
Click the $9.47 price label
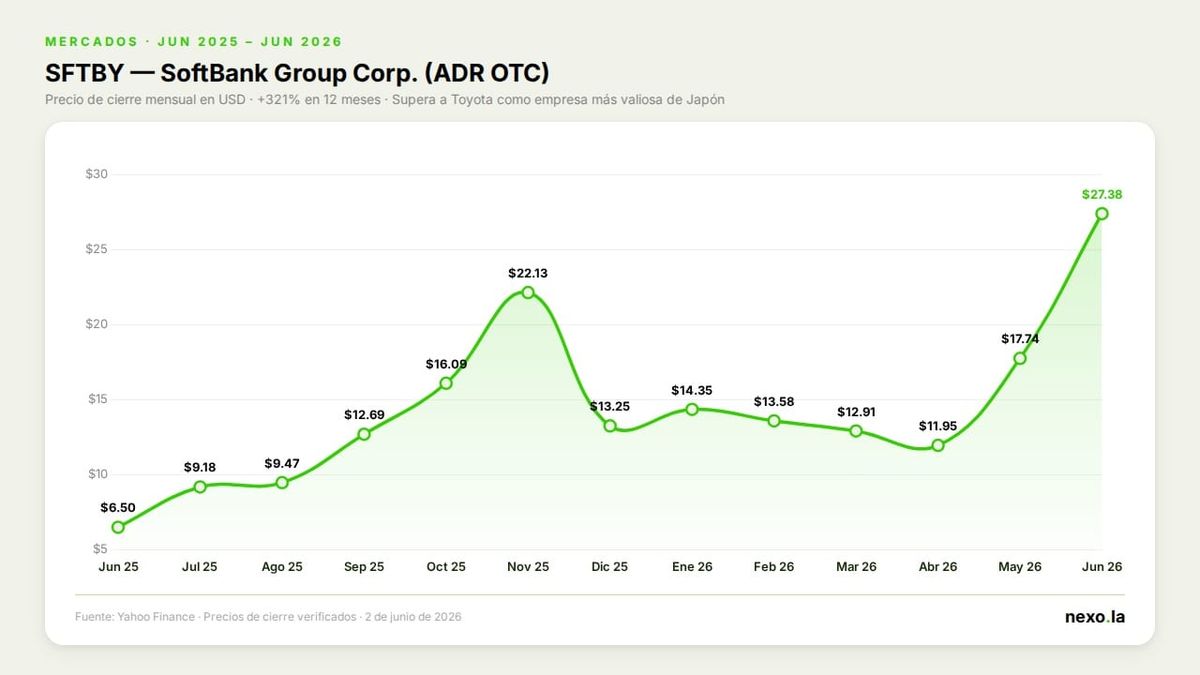(x=282, y=464)
